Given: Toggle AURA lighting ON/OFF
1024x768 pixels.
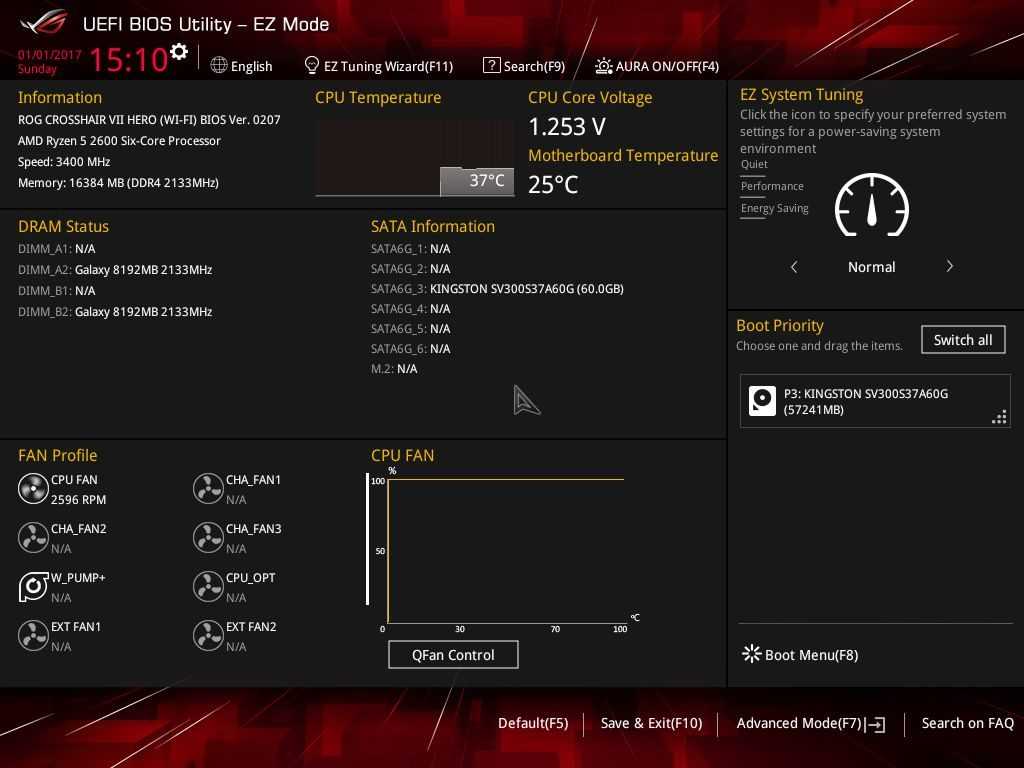Looking at the screenshot, I should pyautogui.click(x=657, y=66).
